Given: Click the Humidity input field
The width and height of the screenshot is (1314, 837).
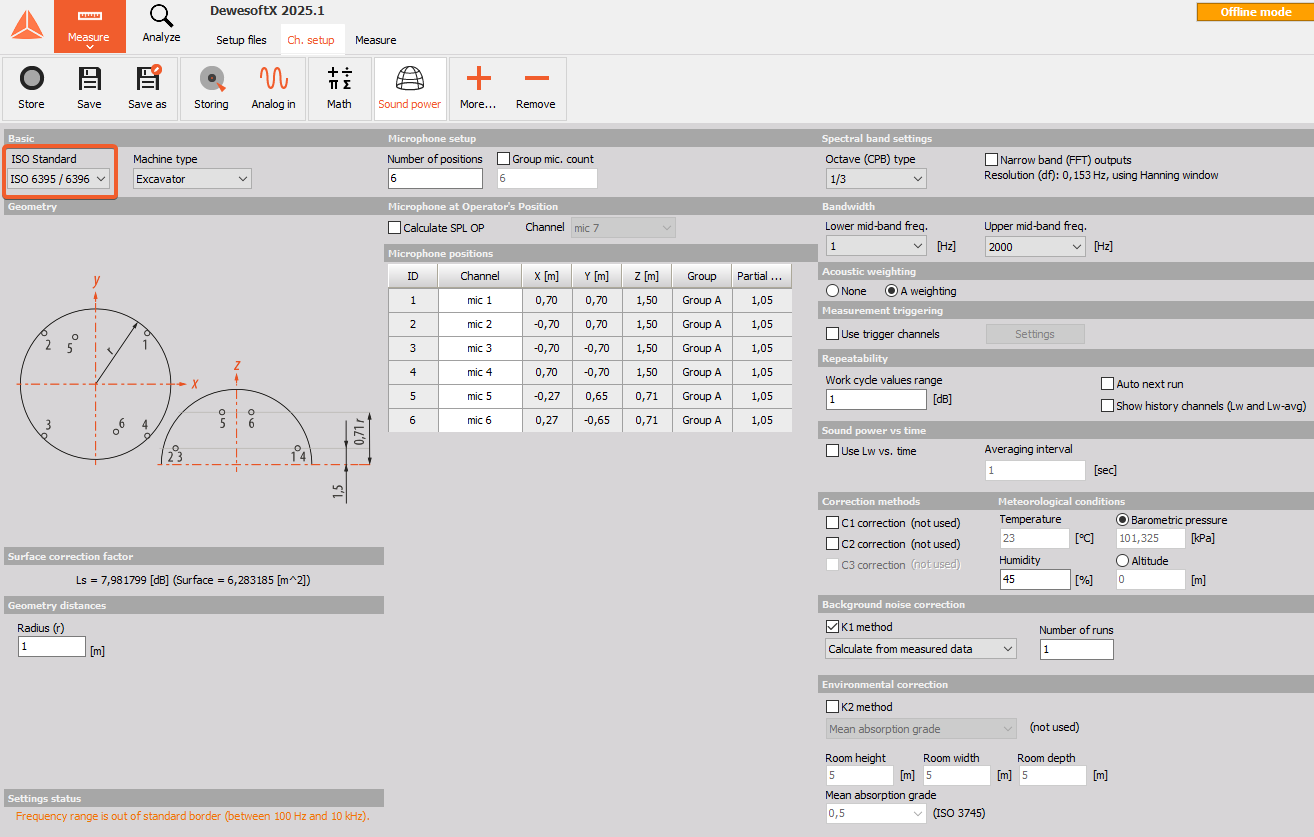Looking at the screenshot, I should [x=1035, y=579].
